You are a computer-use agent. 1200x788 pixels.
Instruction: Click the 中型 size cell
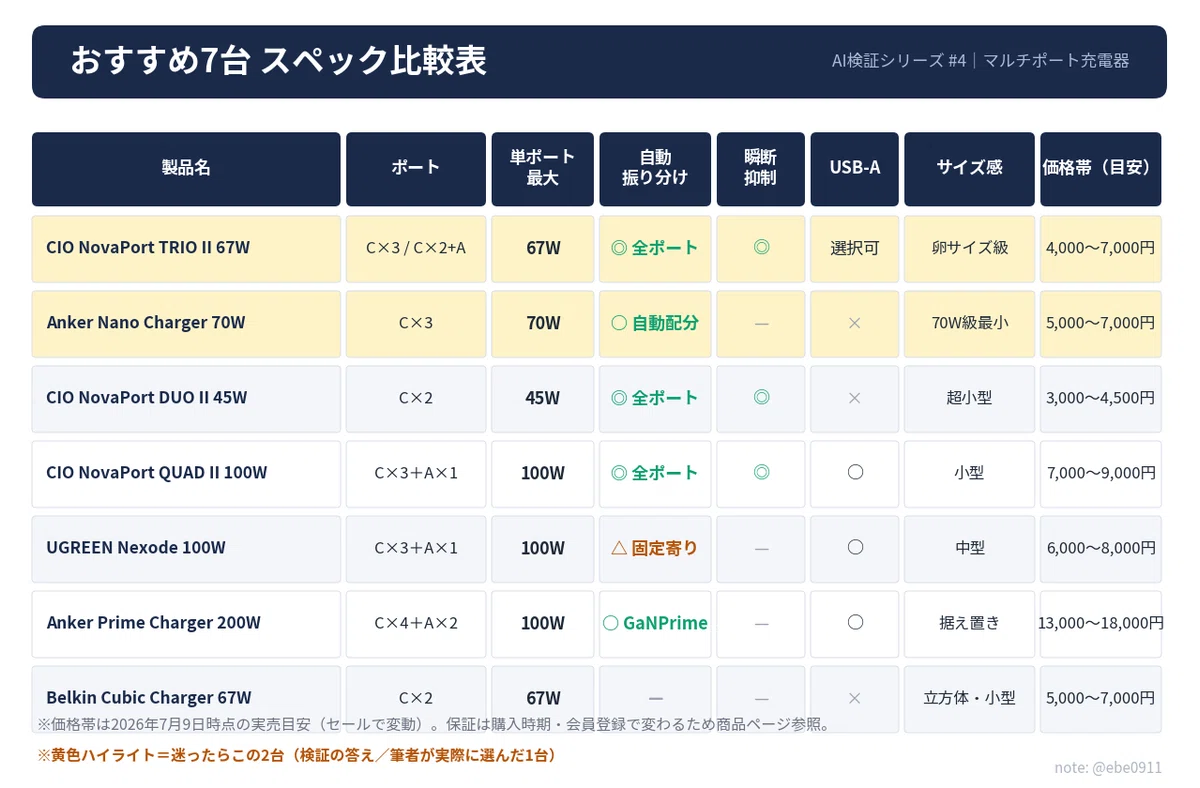[969, 548]
